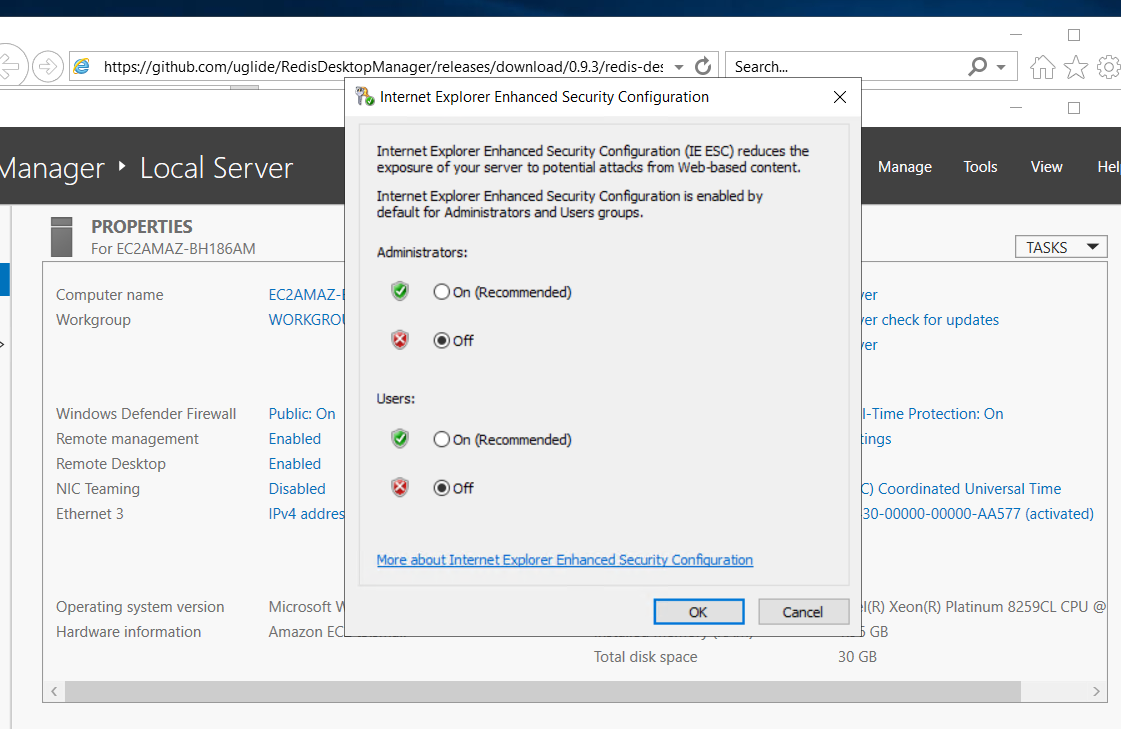Click the Ethernet 3 IPv4 address link

pos(307,514)
